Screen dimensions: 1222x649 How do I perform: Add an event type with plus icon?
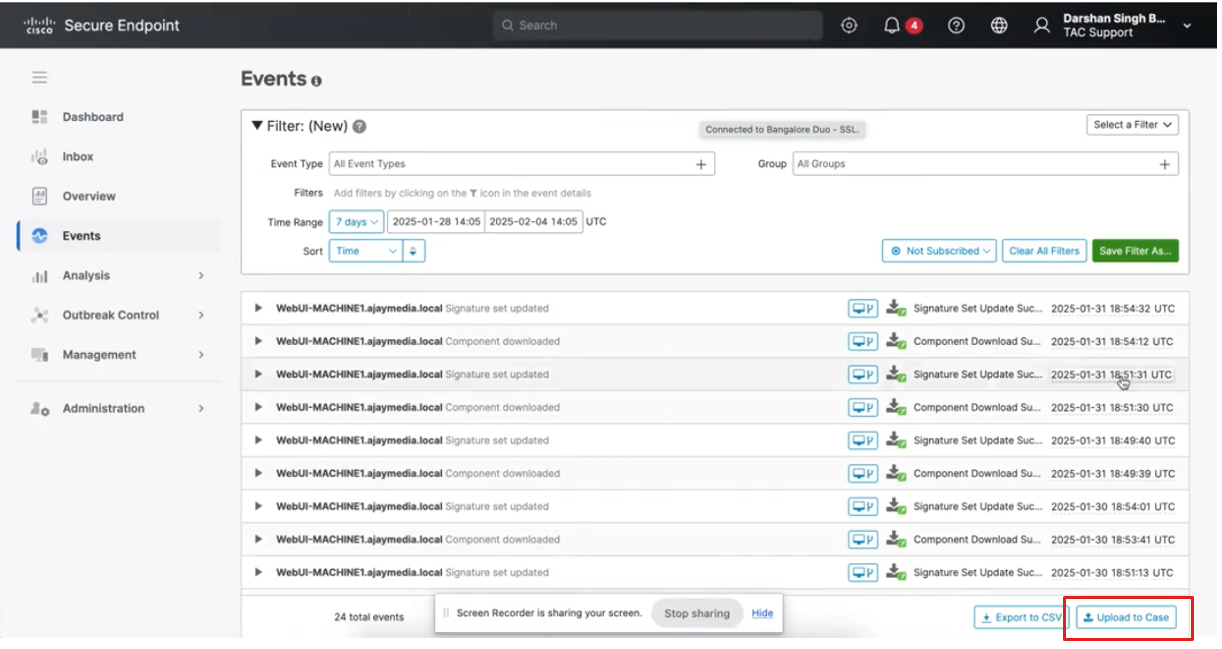(x=701, y=164)
